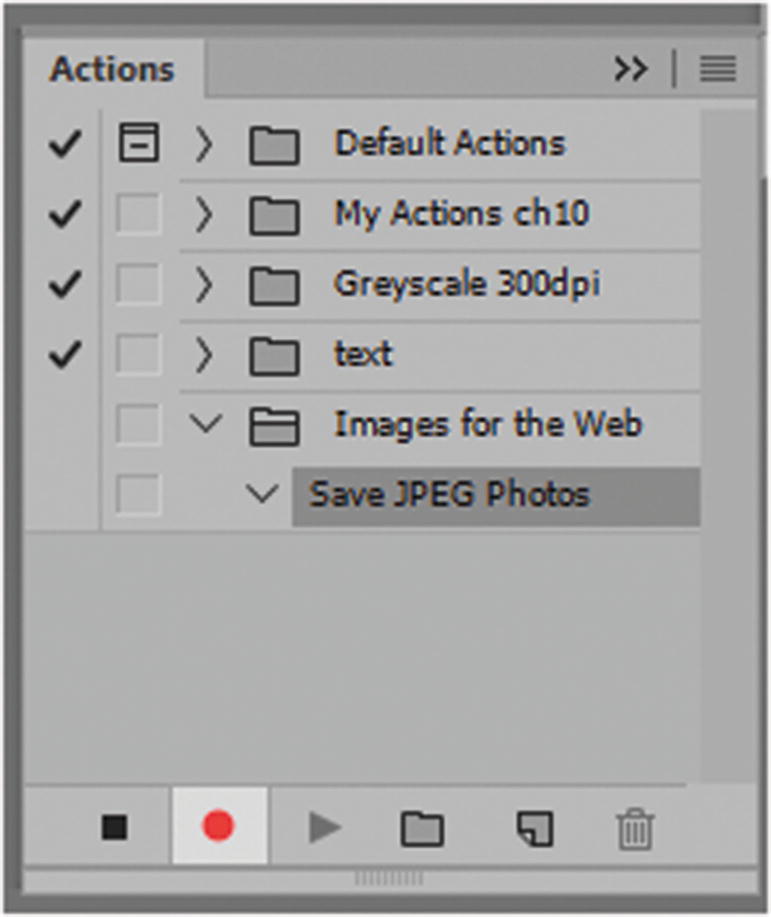This screenshot has width=771, height=917.
Task: Collapse panel with double-arrow icon
Action: 631,69
